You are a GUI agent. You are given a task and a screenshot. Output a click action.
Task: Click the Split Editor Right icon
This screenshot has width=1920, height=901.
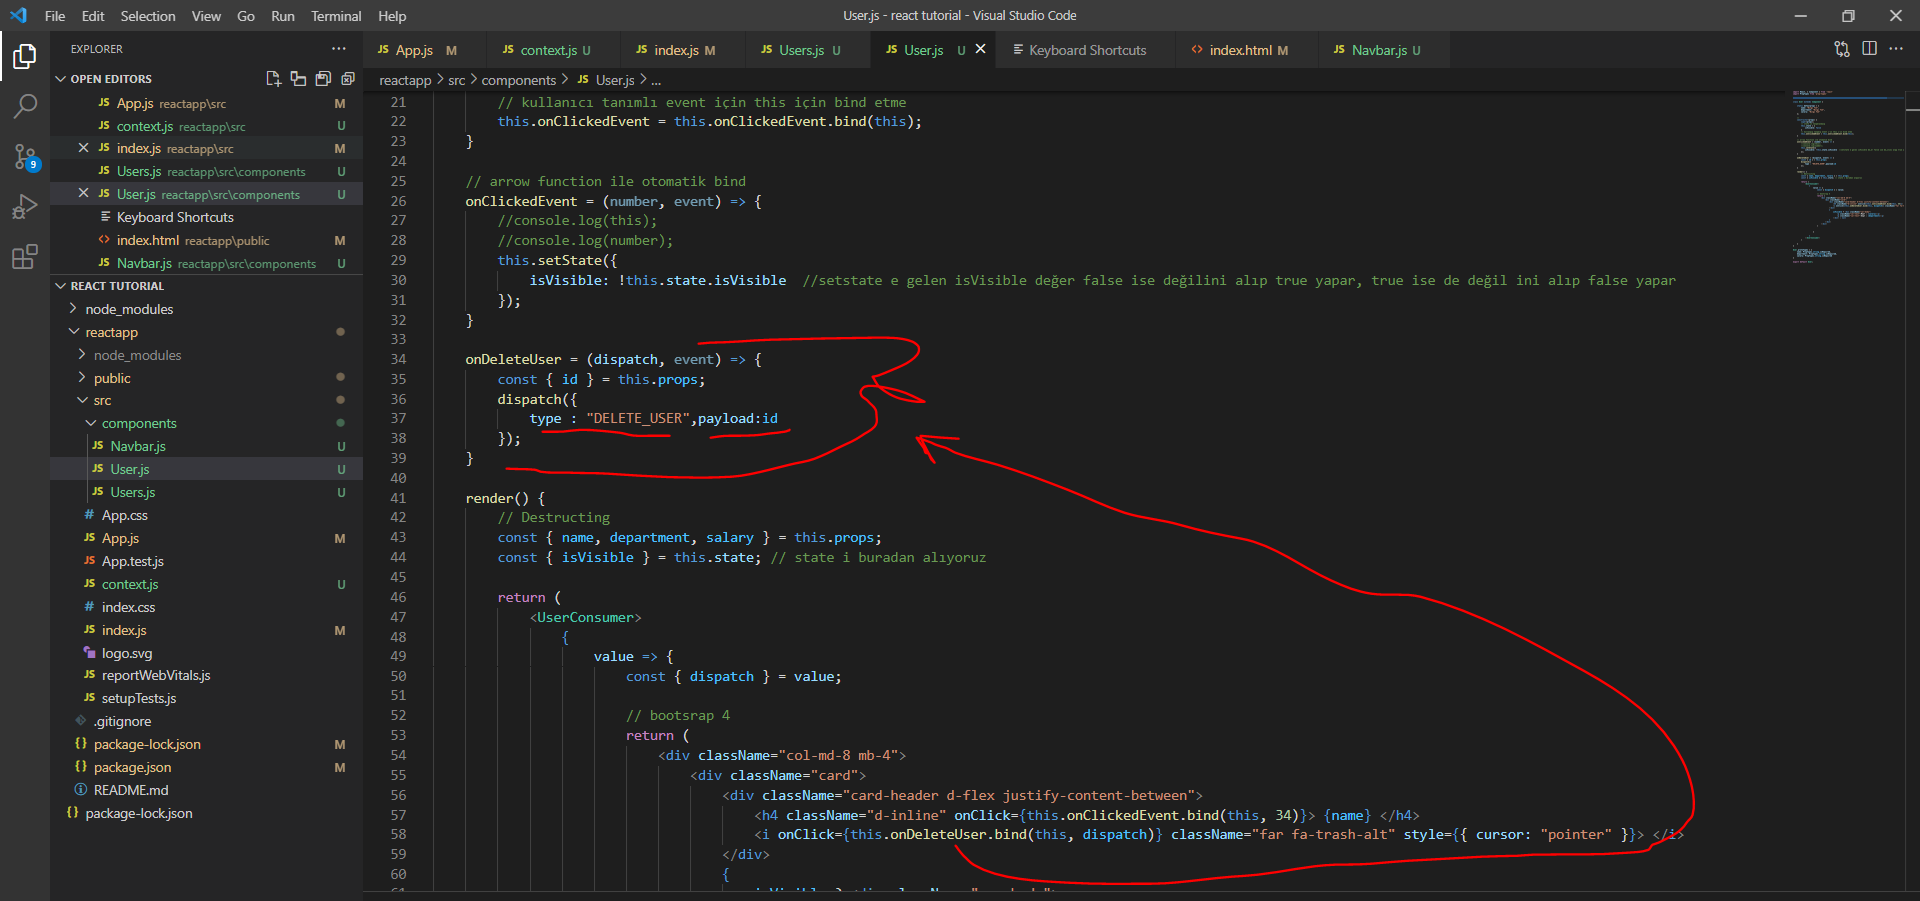click(x=1869, y=49)
